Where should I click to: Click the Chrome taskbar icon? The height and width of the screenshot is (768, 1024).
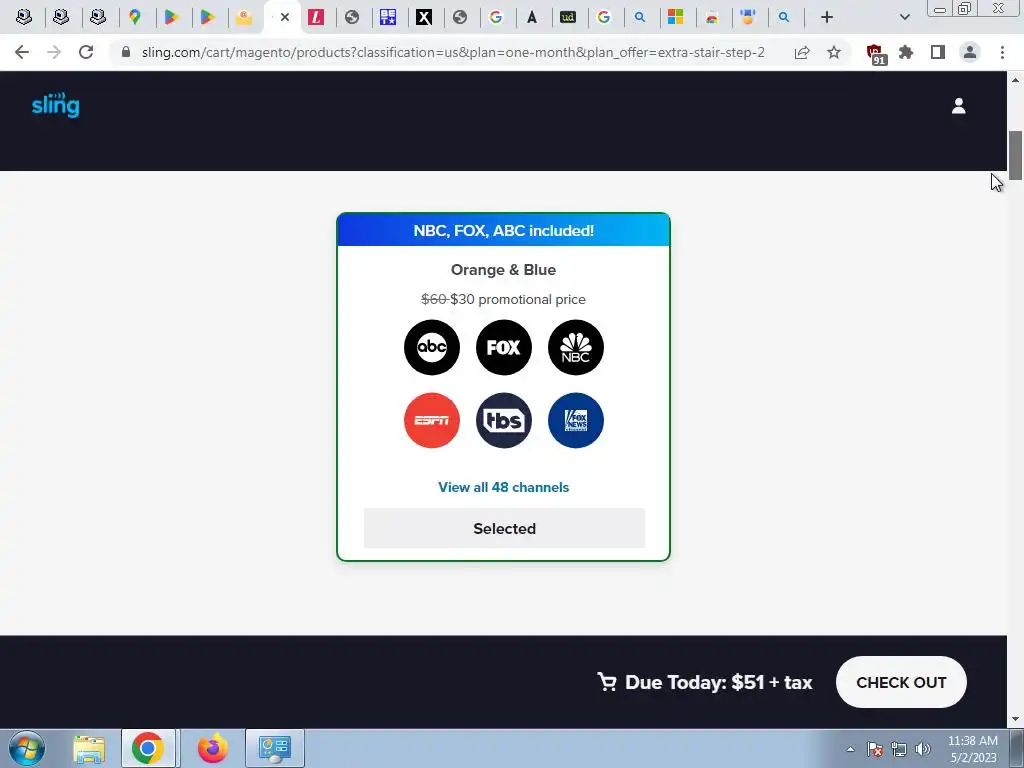click(x=148, y=748)
